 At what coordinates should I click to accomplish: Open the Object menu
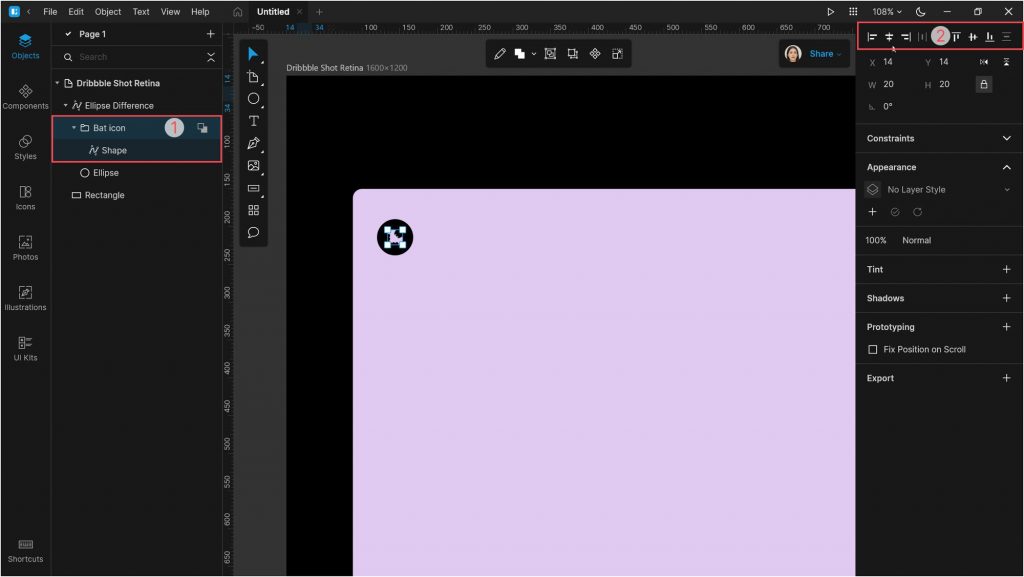click(108, 12)
